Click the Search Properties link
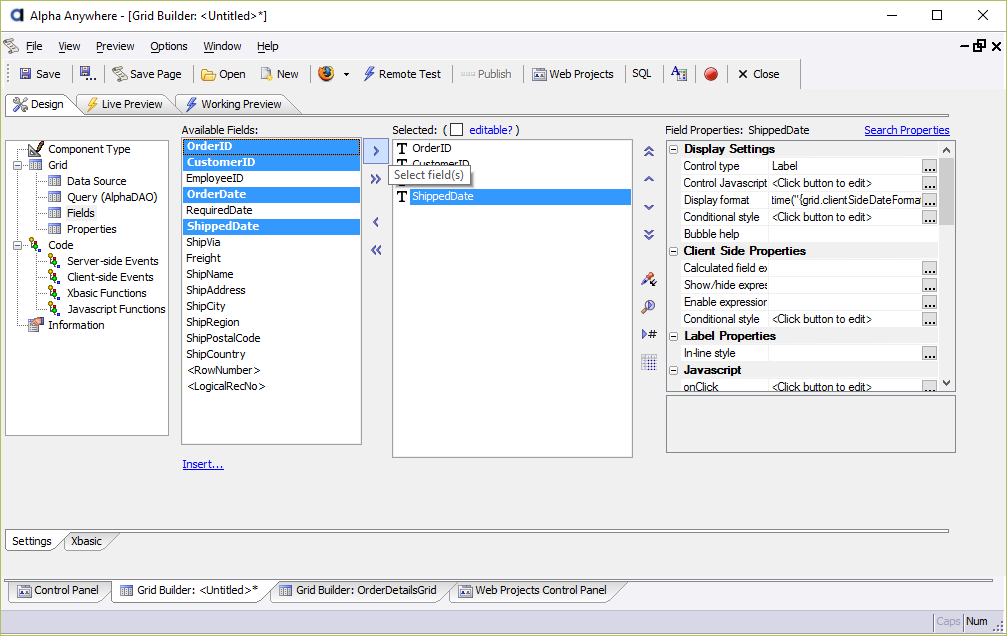This screenshot has width=1007, height=636. [x=907, y=130]
